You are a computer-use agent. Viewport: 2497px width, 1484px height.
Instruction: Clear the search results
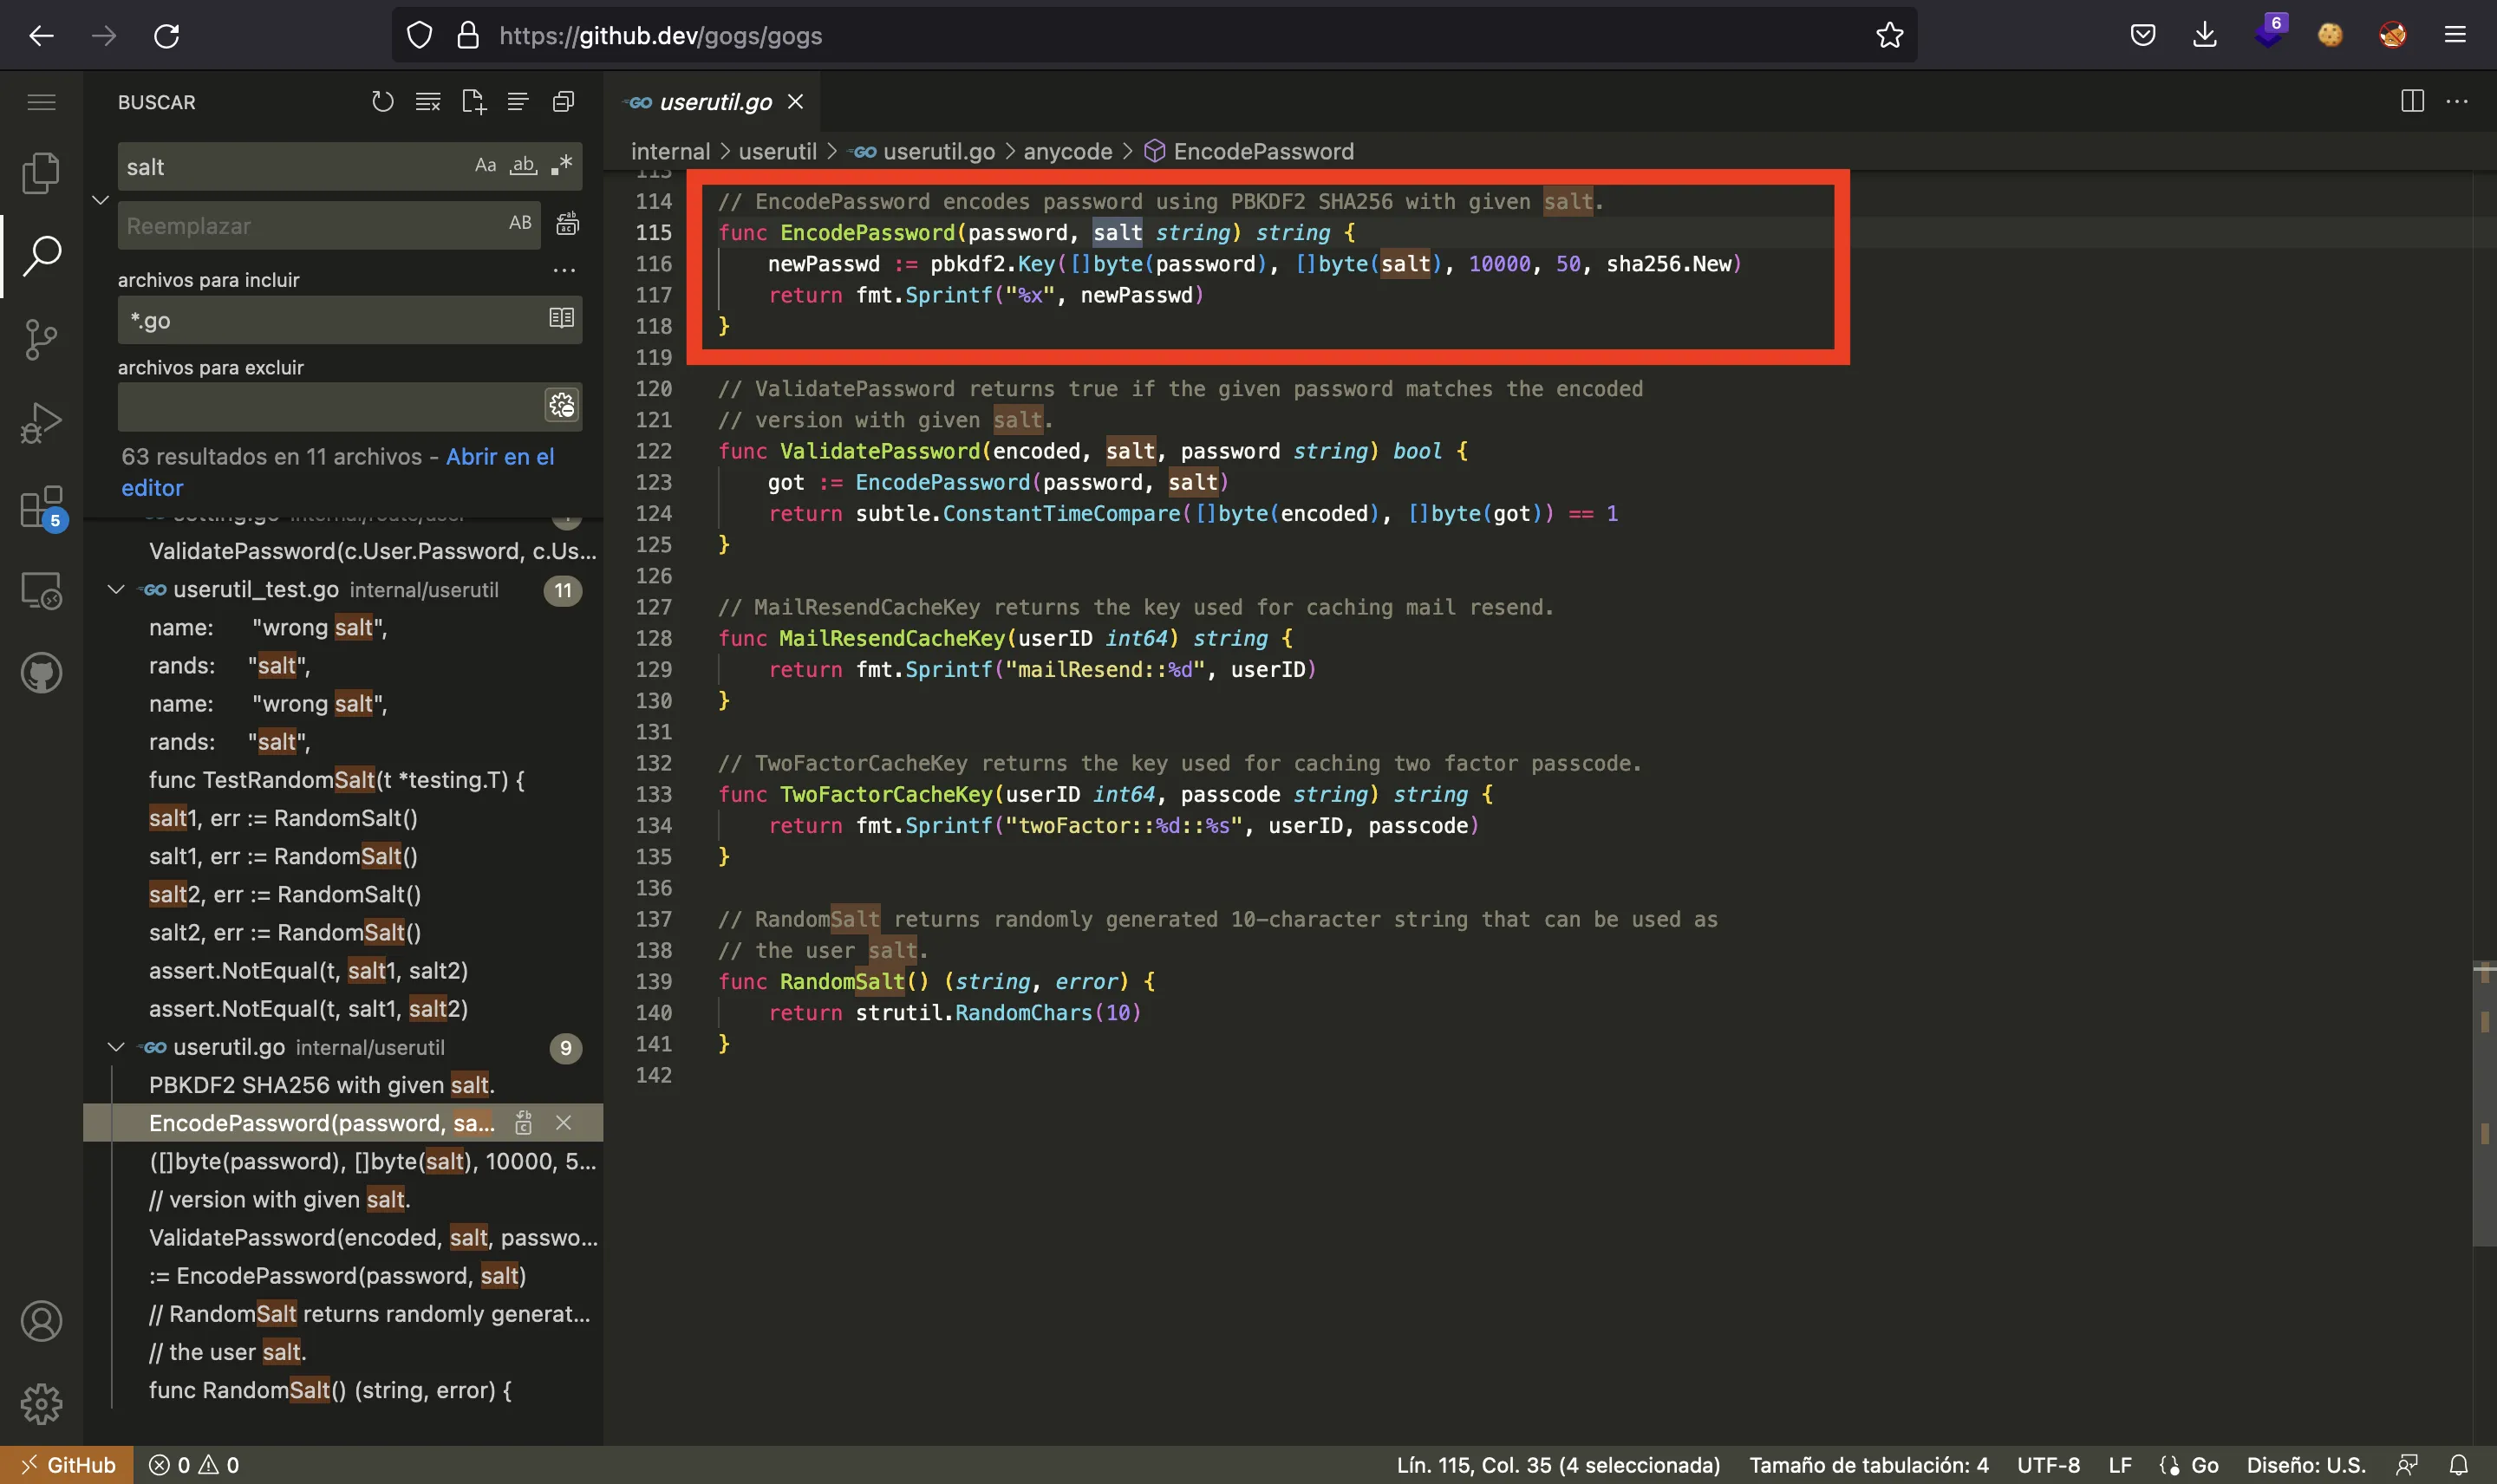[428, 102]
